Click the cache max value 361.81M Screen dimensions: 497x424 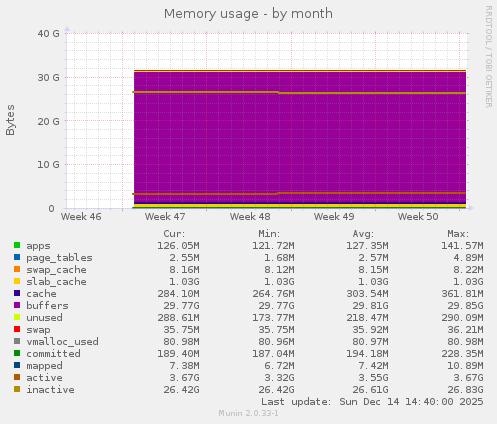click(462, 294)
